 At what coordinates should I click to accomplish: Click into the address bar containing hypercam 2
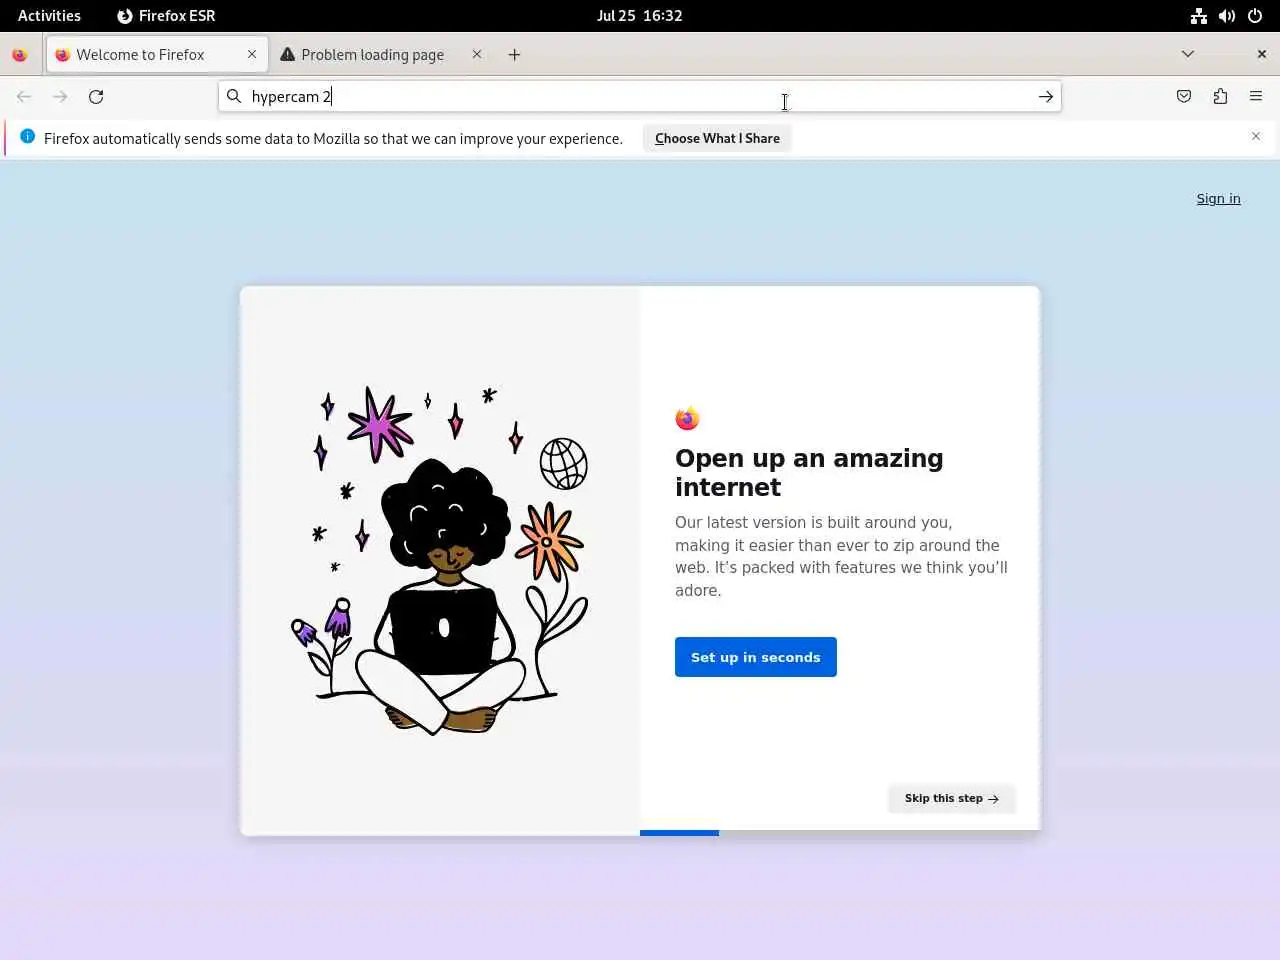640,96
